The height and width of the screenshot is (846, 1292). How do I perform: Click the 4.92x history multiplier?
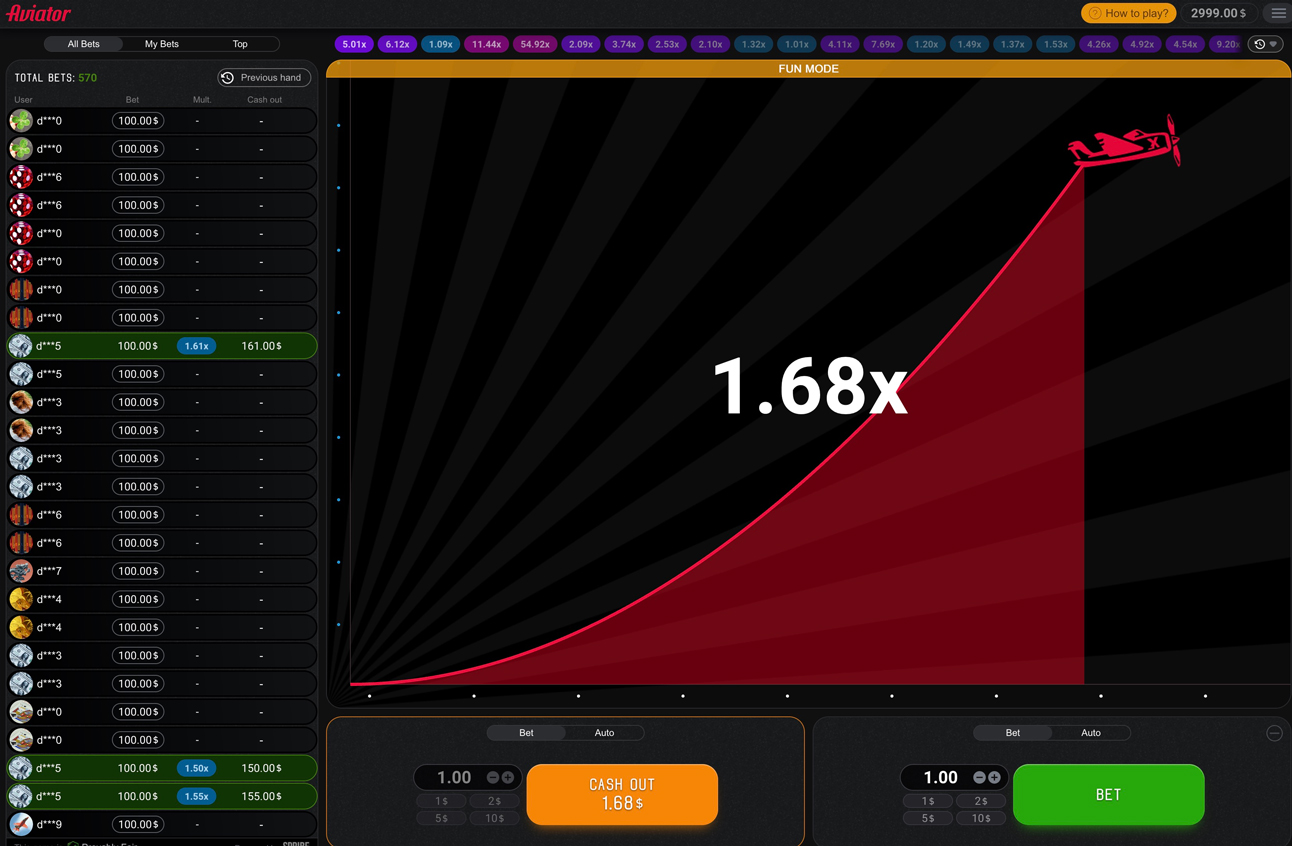click(x=1141, y=44)
